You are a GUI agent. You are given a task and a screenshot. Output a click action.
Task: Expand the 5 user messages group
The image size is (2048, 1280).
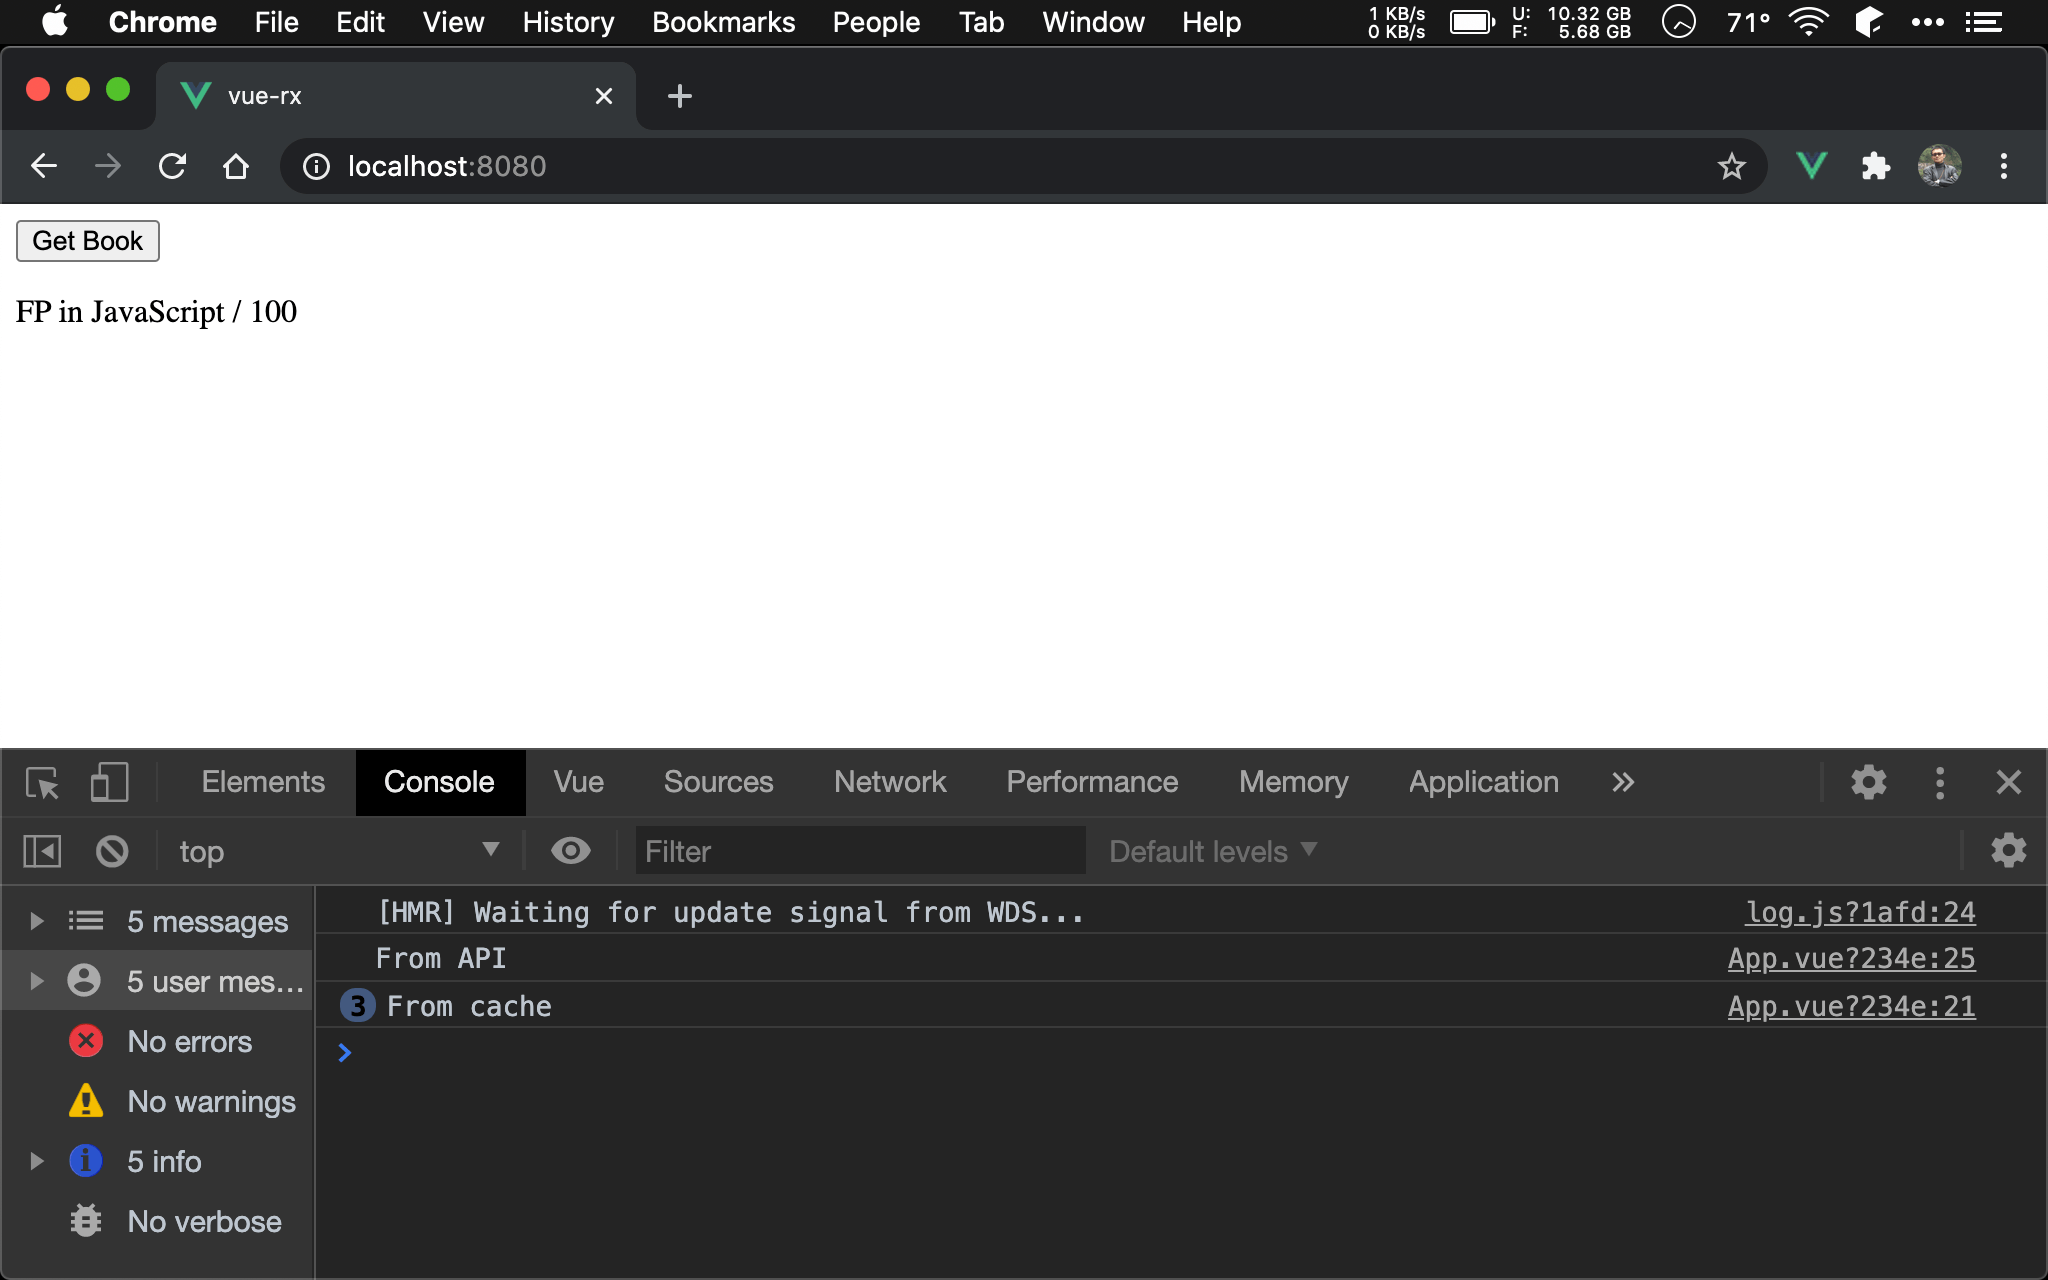(x=35, y=981)
